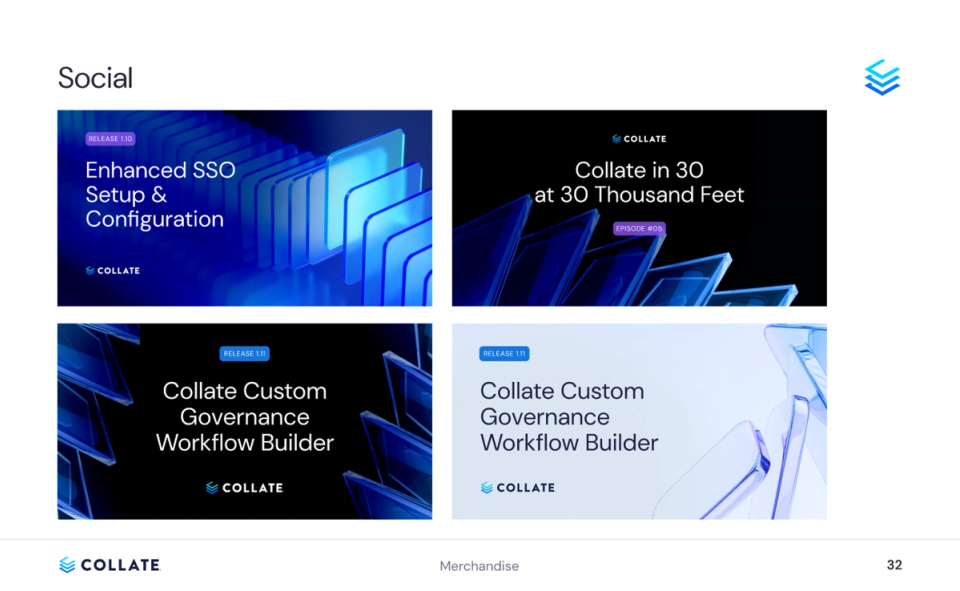Click the "Merchandise" footer label
The width and height of the screenshot is (960, 591).
[x=479, y=566]
